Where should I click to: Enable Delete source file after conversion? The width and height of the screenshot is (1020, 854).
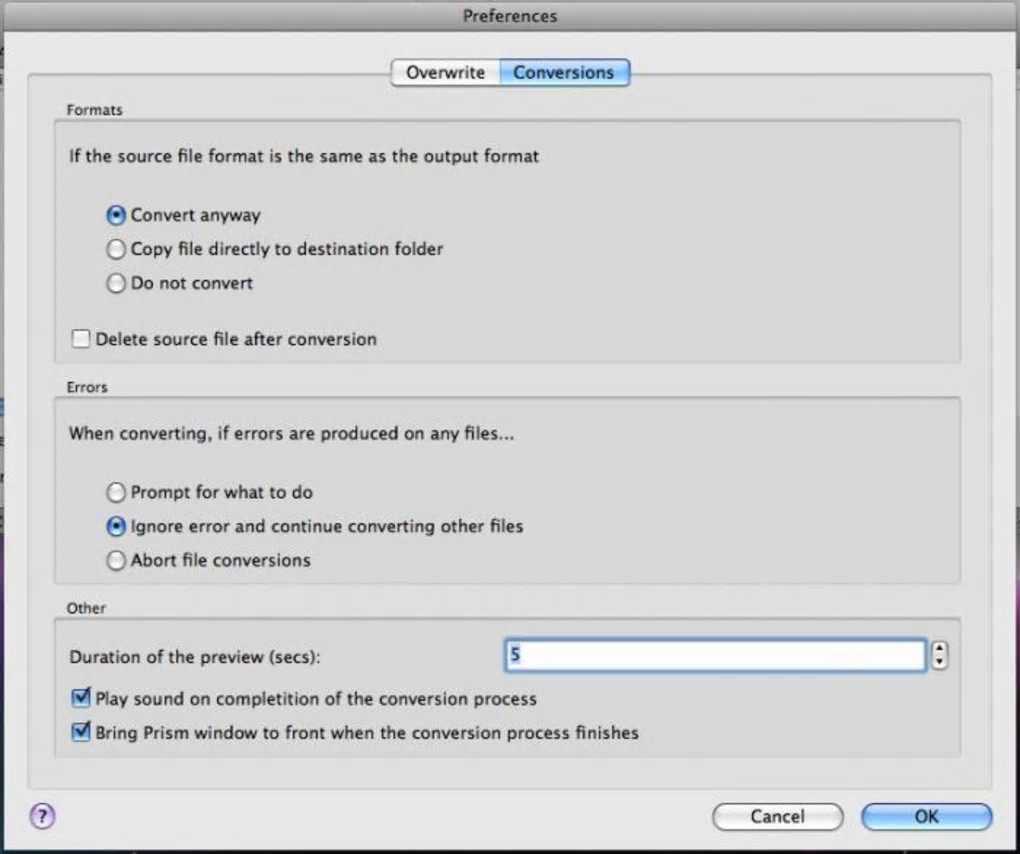81,339
